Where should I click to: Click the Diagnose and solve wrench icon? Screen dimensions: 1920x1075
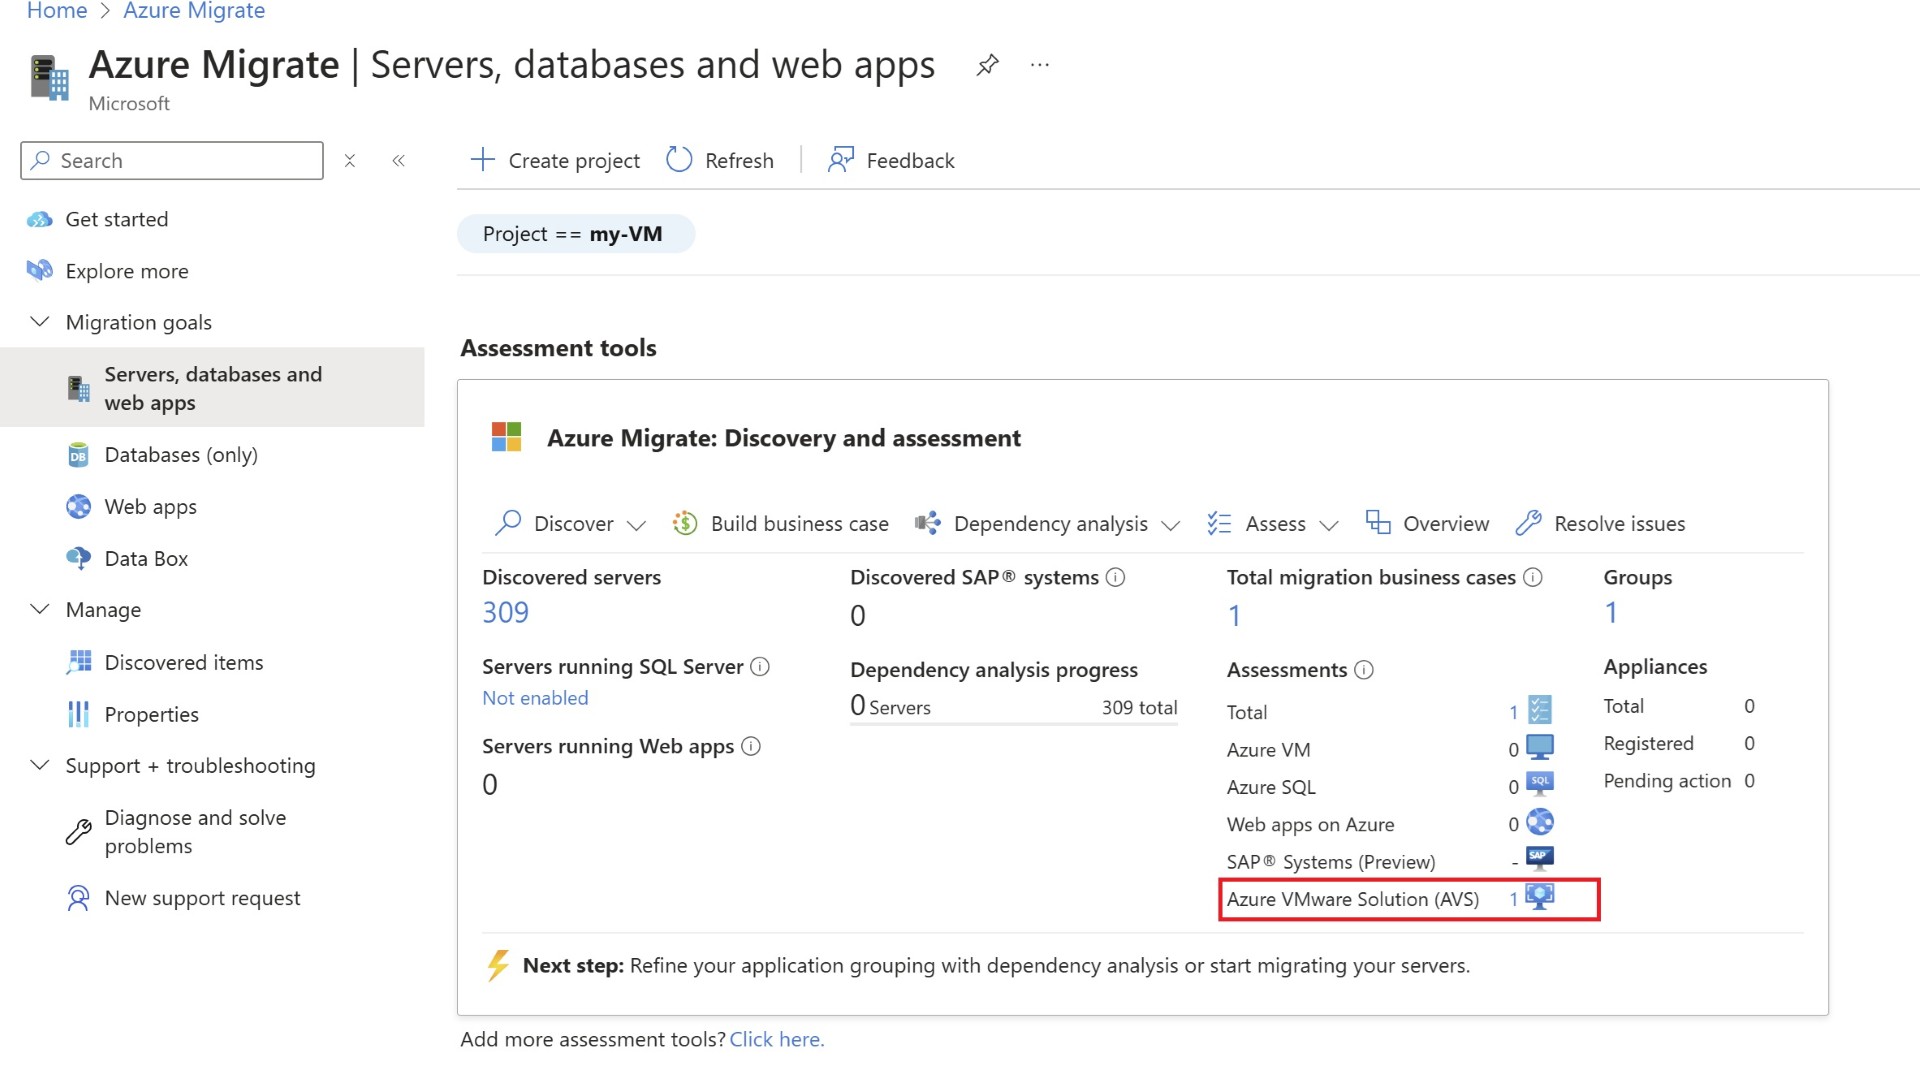[x=79, y=832]
